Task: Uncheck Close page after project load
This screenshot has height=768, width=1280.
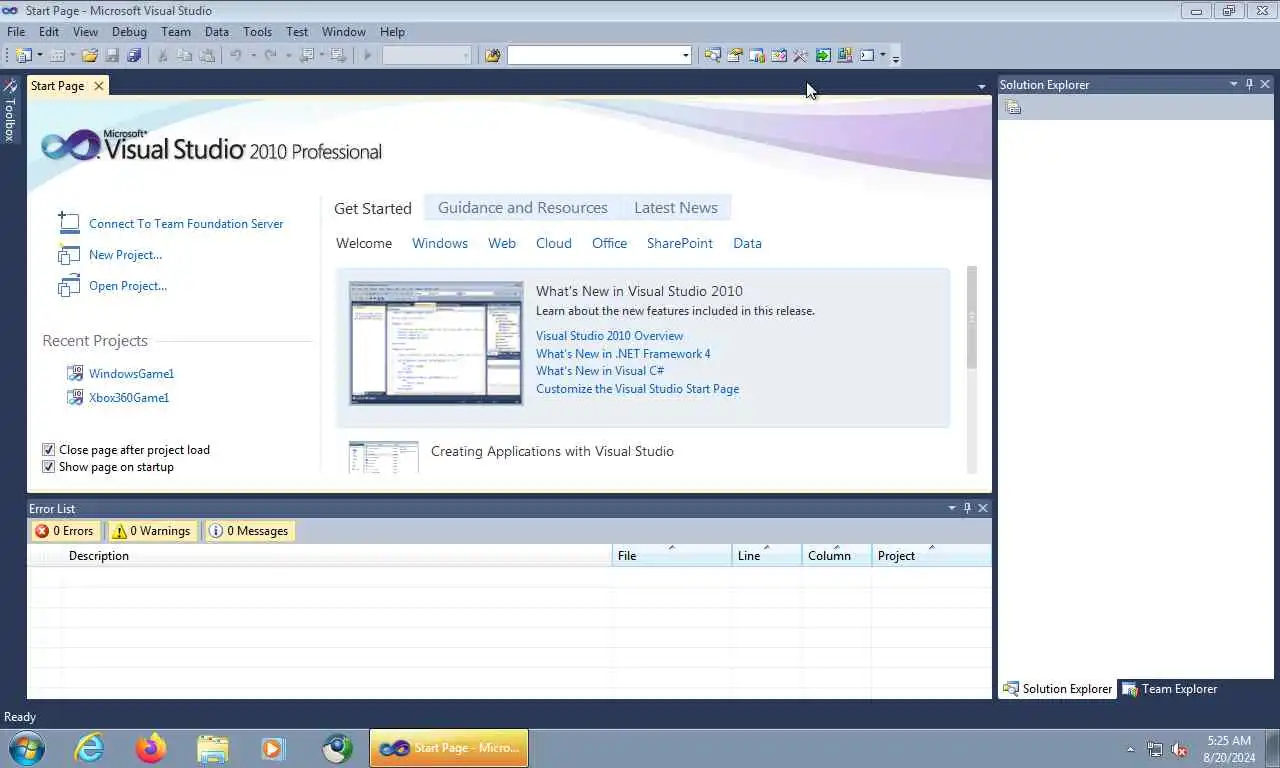Action: point(48,450)
